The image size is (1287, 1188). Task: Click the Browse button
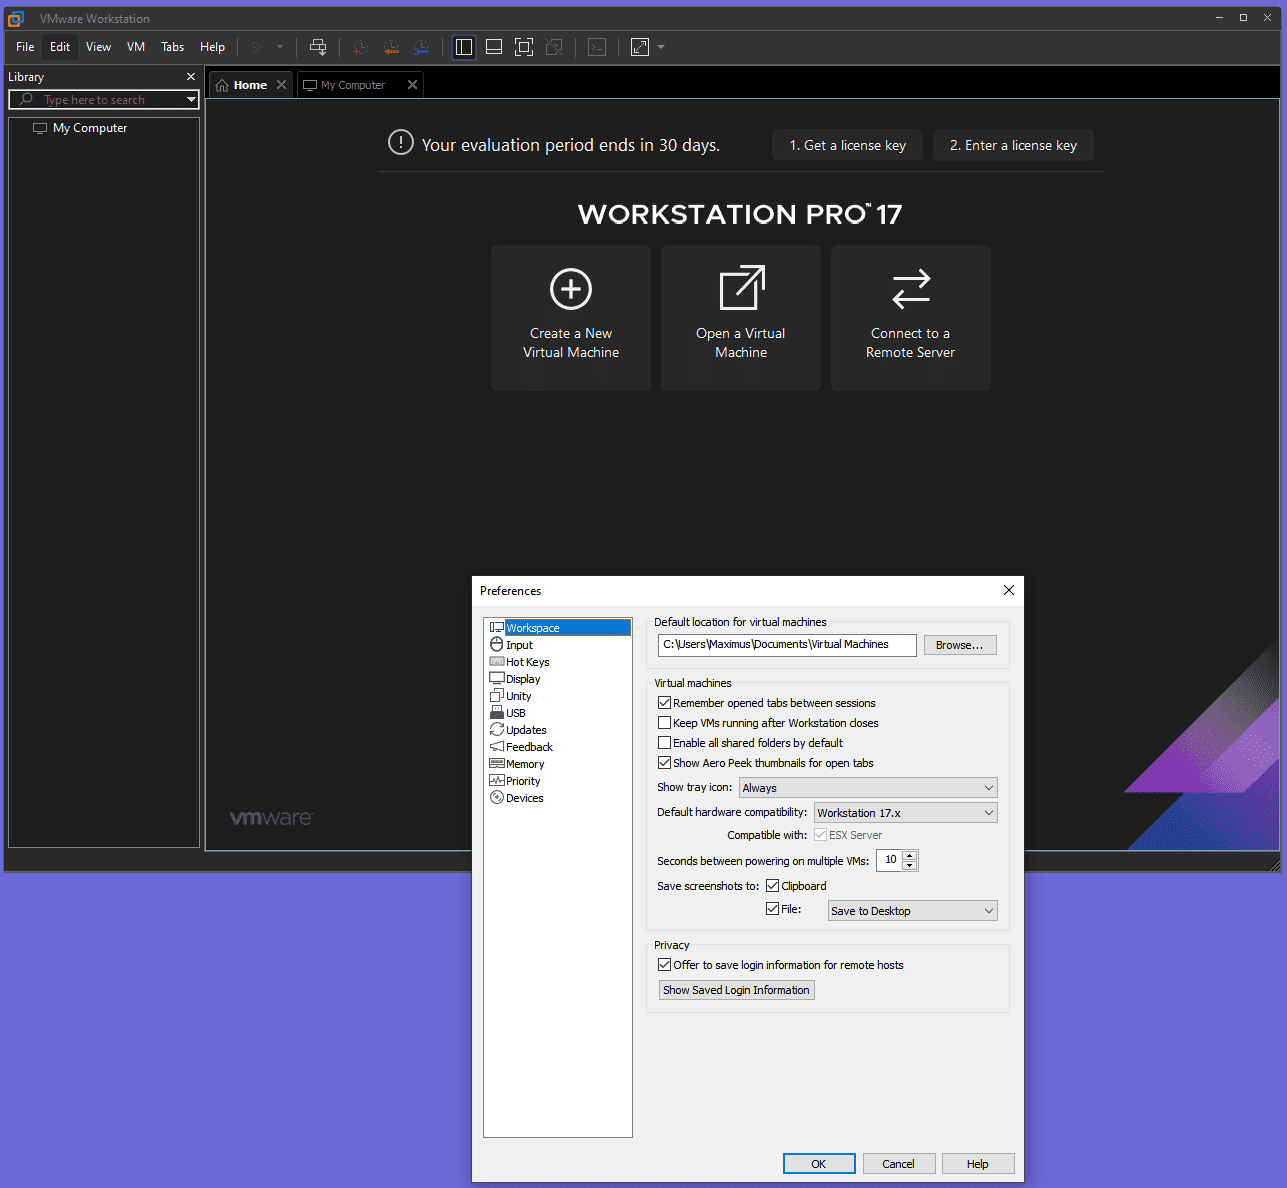960,645
